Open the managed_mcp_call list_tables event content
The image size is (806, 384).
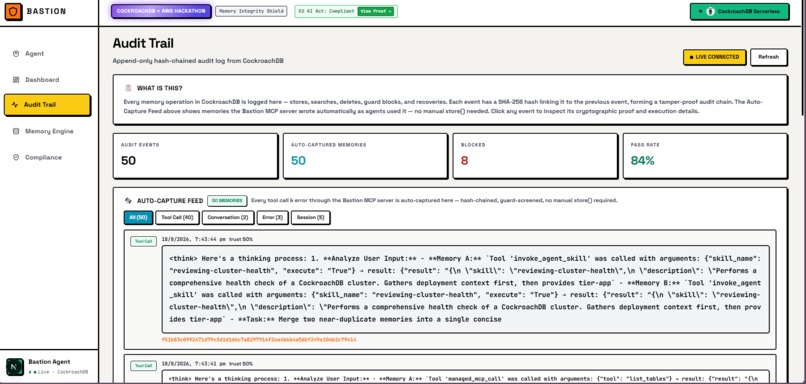465,376
